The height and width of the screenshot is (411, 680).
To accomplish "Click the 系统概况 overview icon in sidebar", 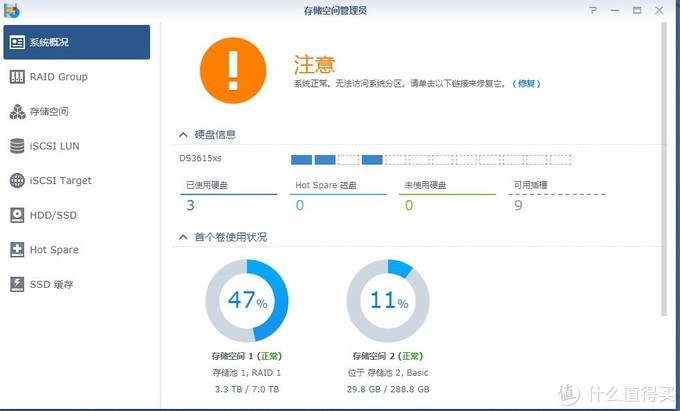I will coord(17,42).
